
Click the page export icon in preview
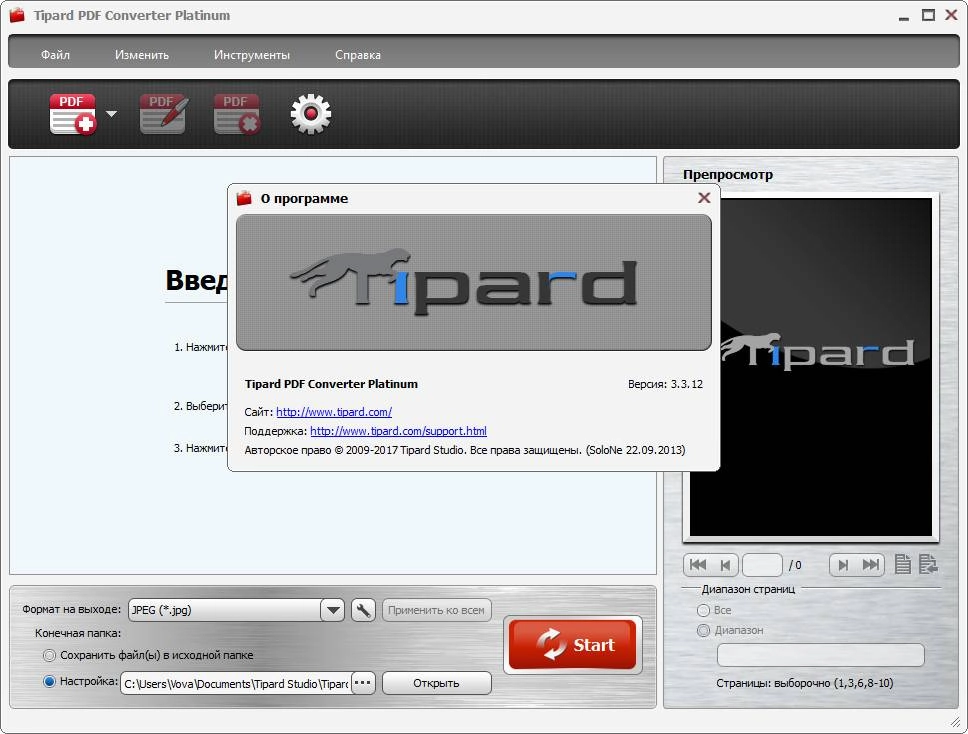928,564
